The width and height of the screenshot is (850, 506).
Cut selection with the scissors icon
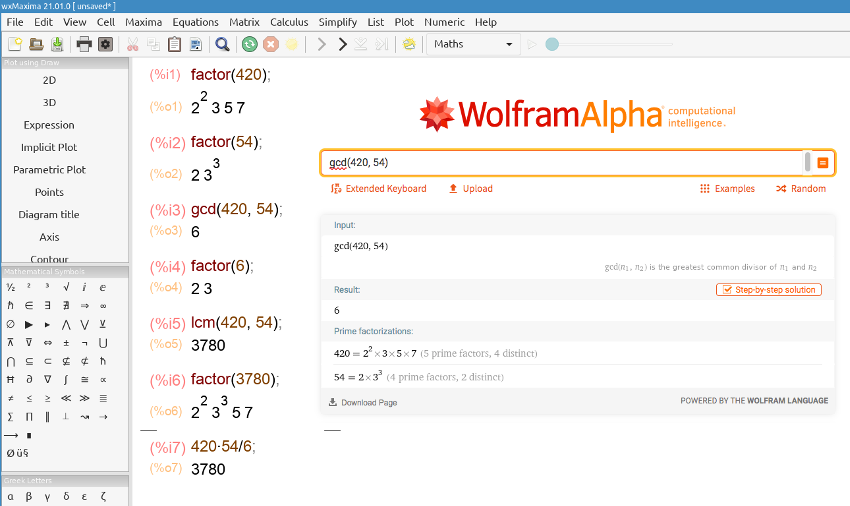(x=132, y=44)
